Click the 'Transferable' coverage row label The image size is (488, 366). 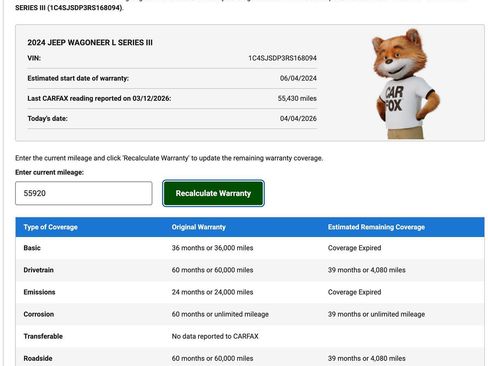43,336
